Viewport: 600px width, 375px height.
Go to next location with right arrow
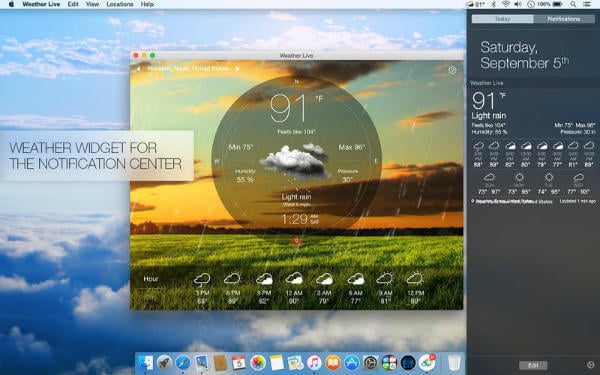(x=237, y=69)
